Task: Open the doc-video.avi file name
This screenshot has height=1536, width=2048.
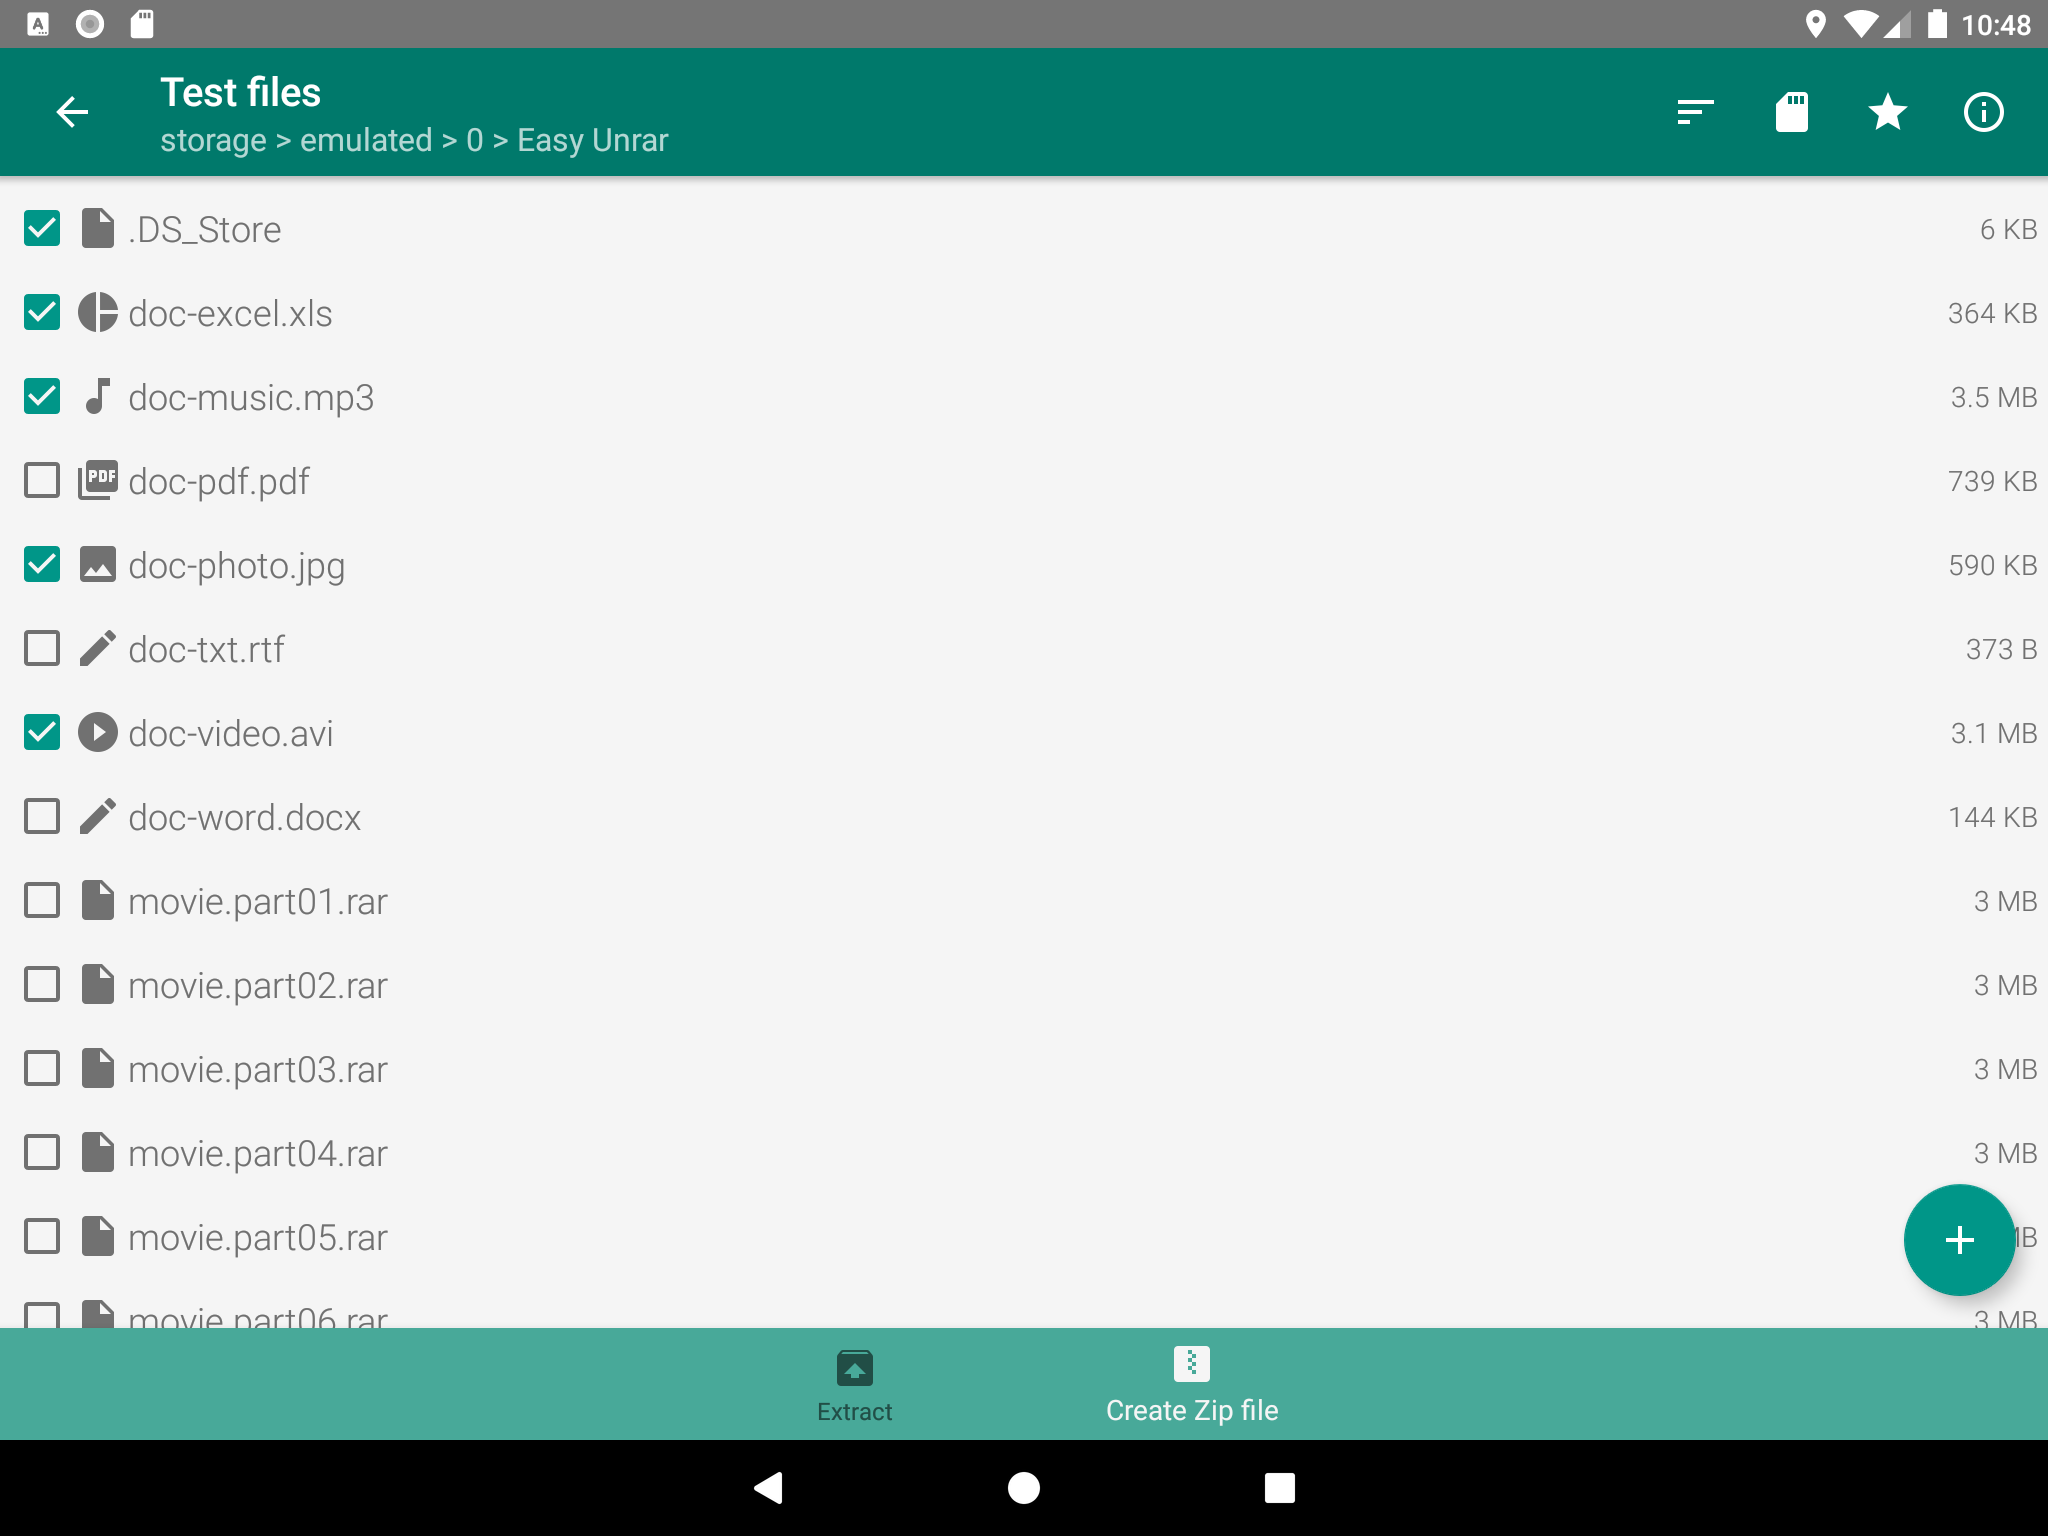Action: [x=231, y=733]
